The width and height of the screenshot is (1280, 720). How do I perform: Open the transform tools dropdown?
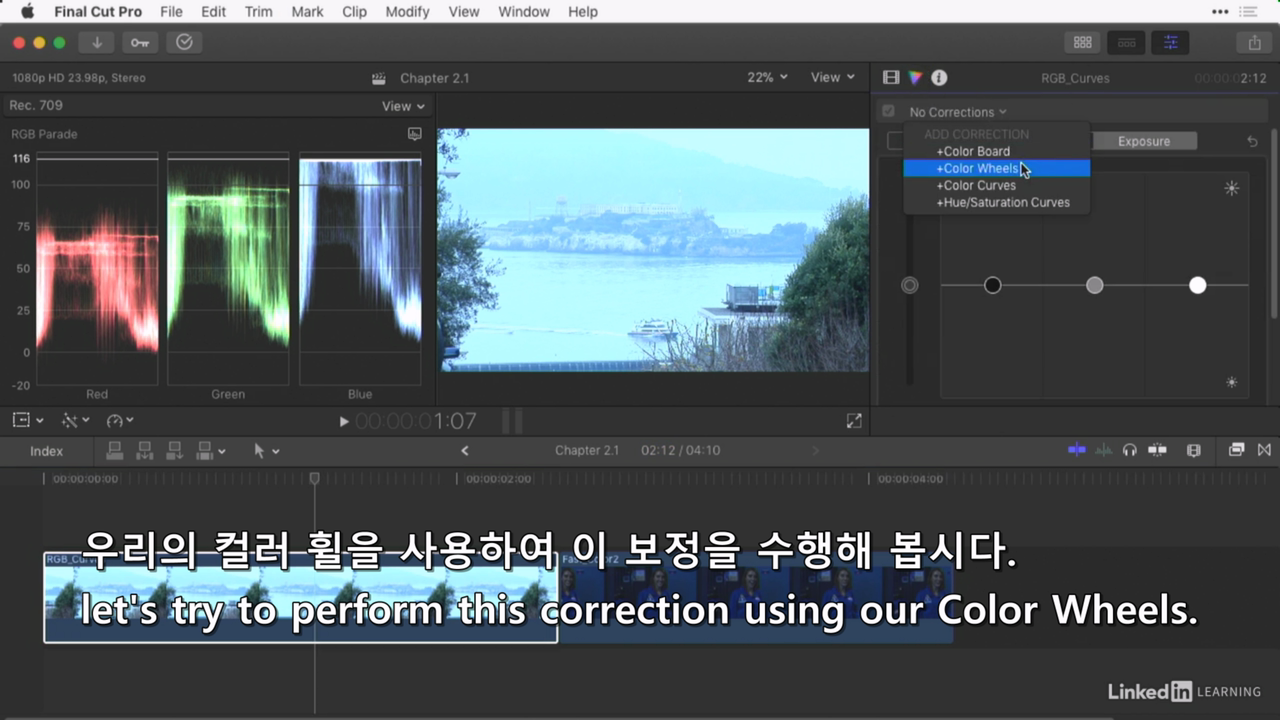click(x=76, y=421)
